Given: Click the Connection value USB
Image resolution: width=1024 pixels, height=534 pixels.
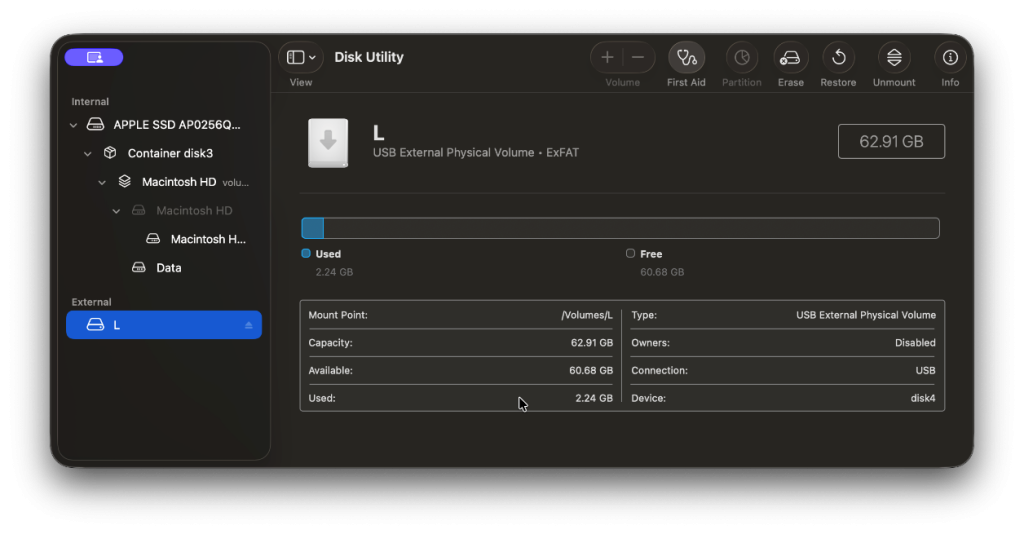Looking at the screenshot, I should point(925,370).
